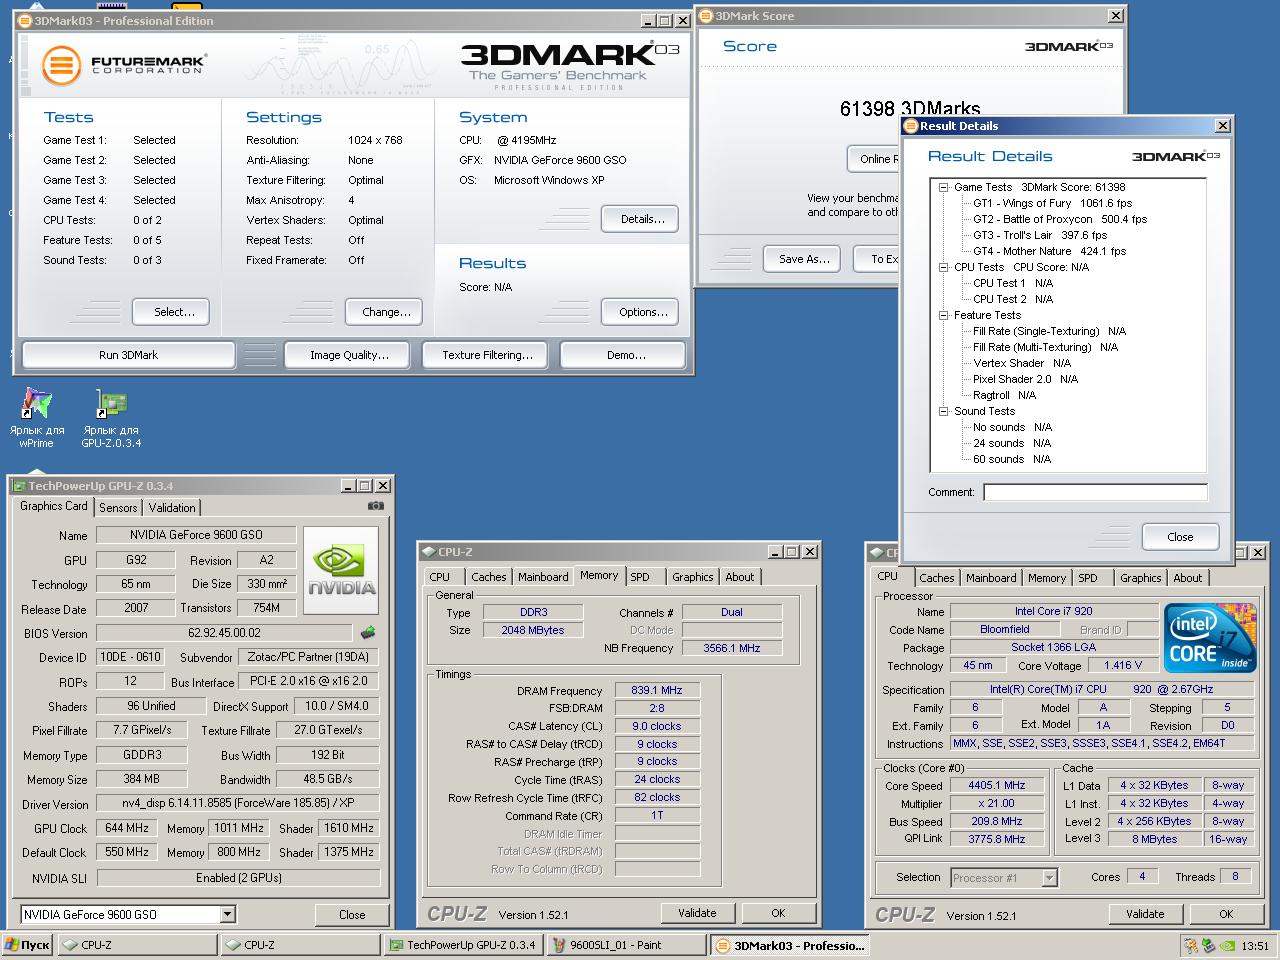Click the BIOS save chip icon in GPU-Z

[x=368, y=632]
